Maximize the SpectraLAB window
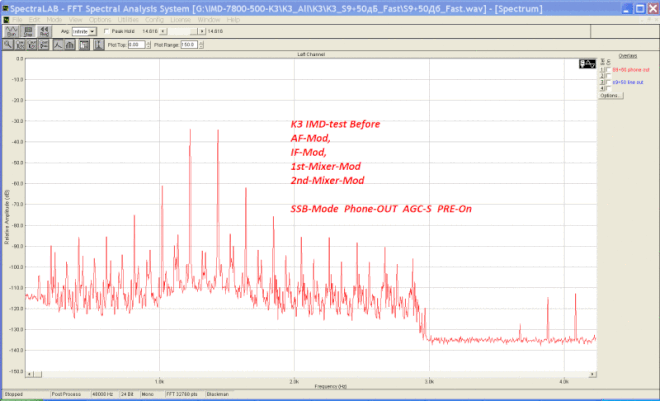660x401 pixels. (640, 8)
